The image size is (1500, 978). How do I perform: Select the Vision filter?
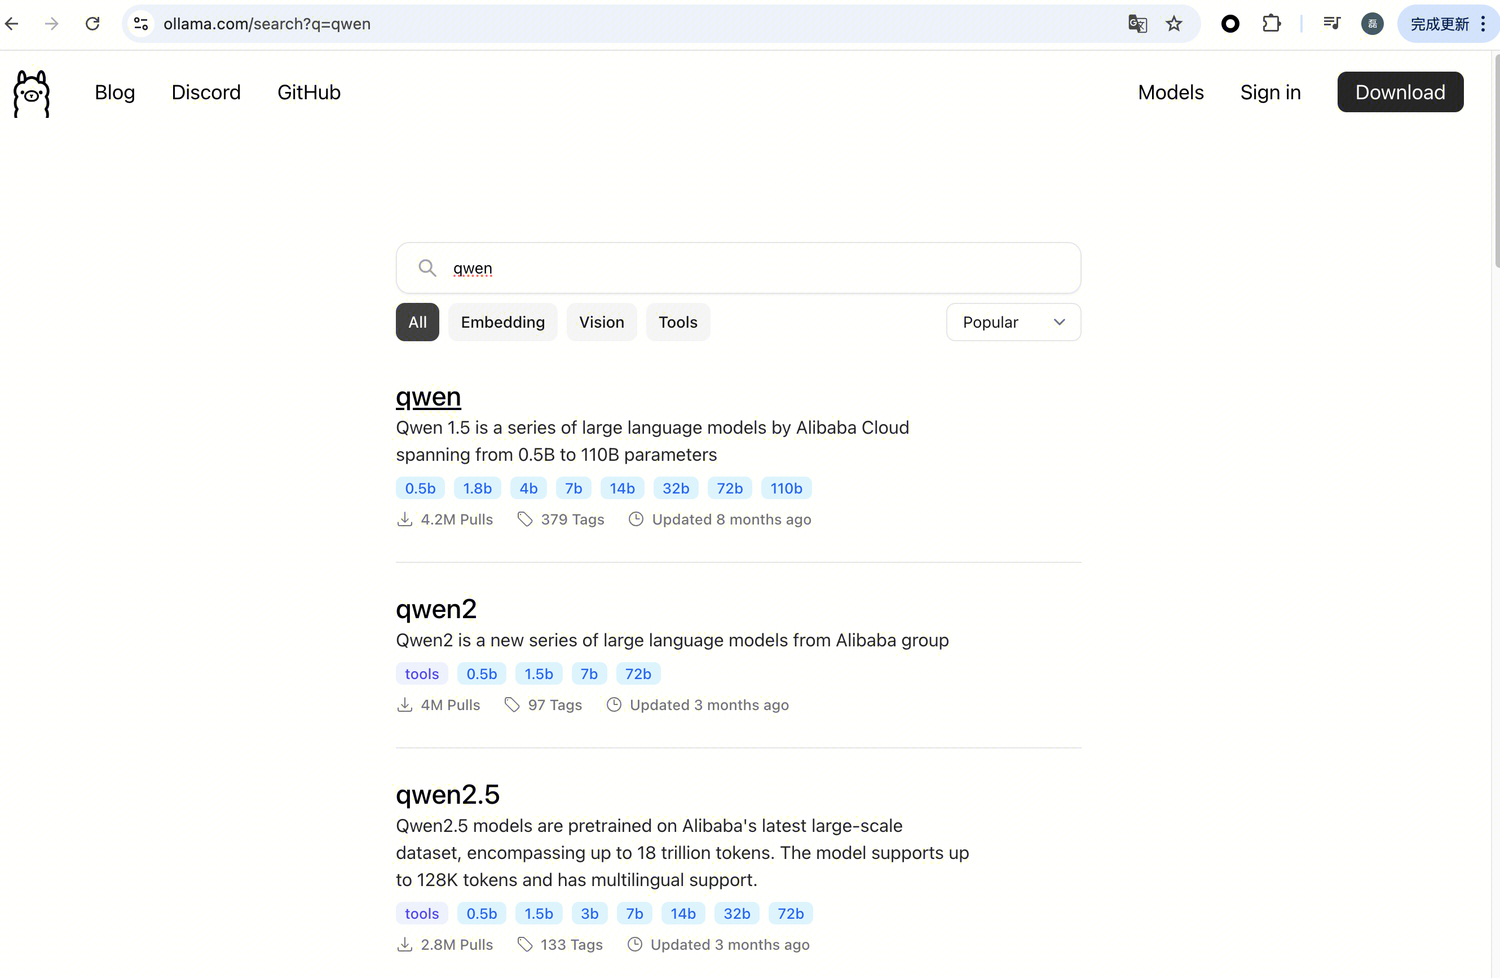[601, 322]
